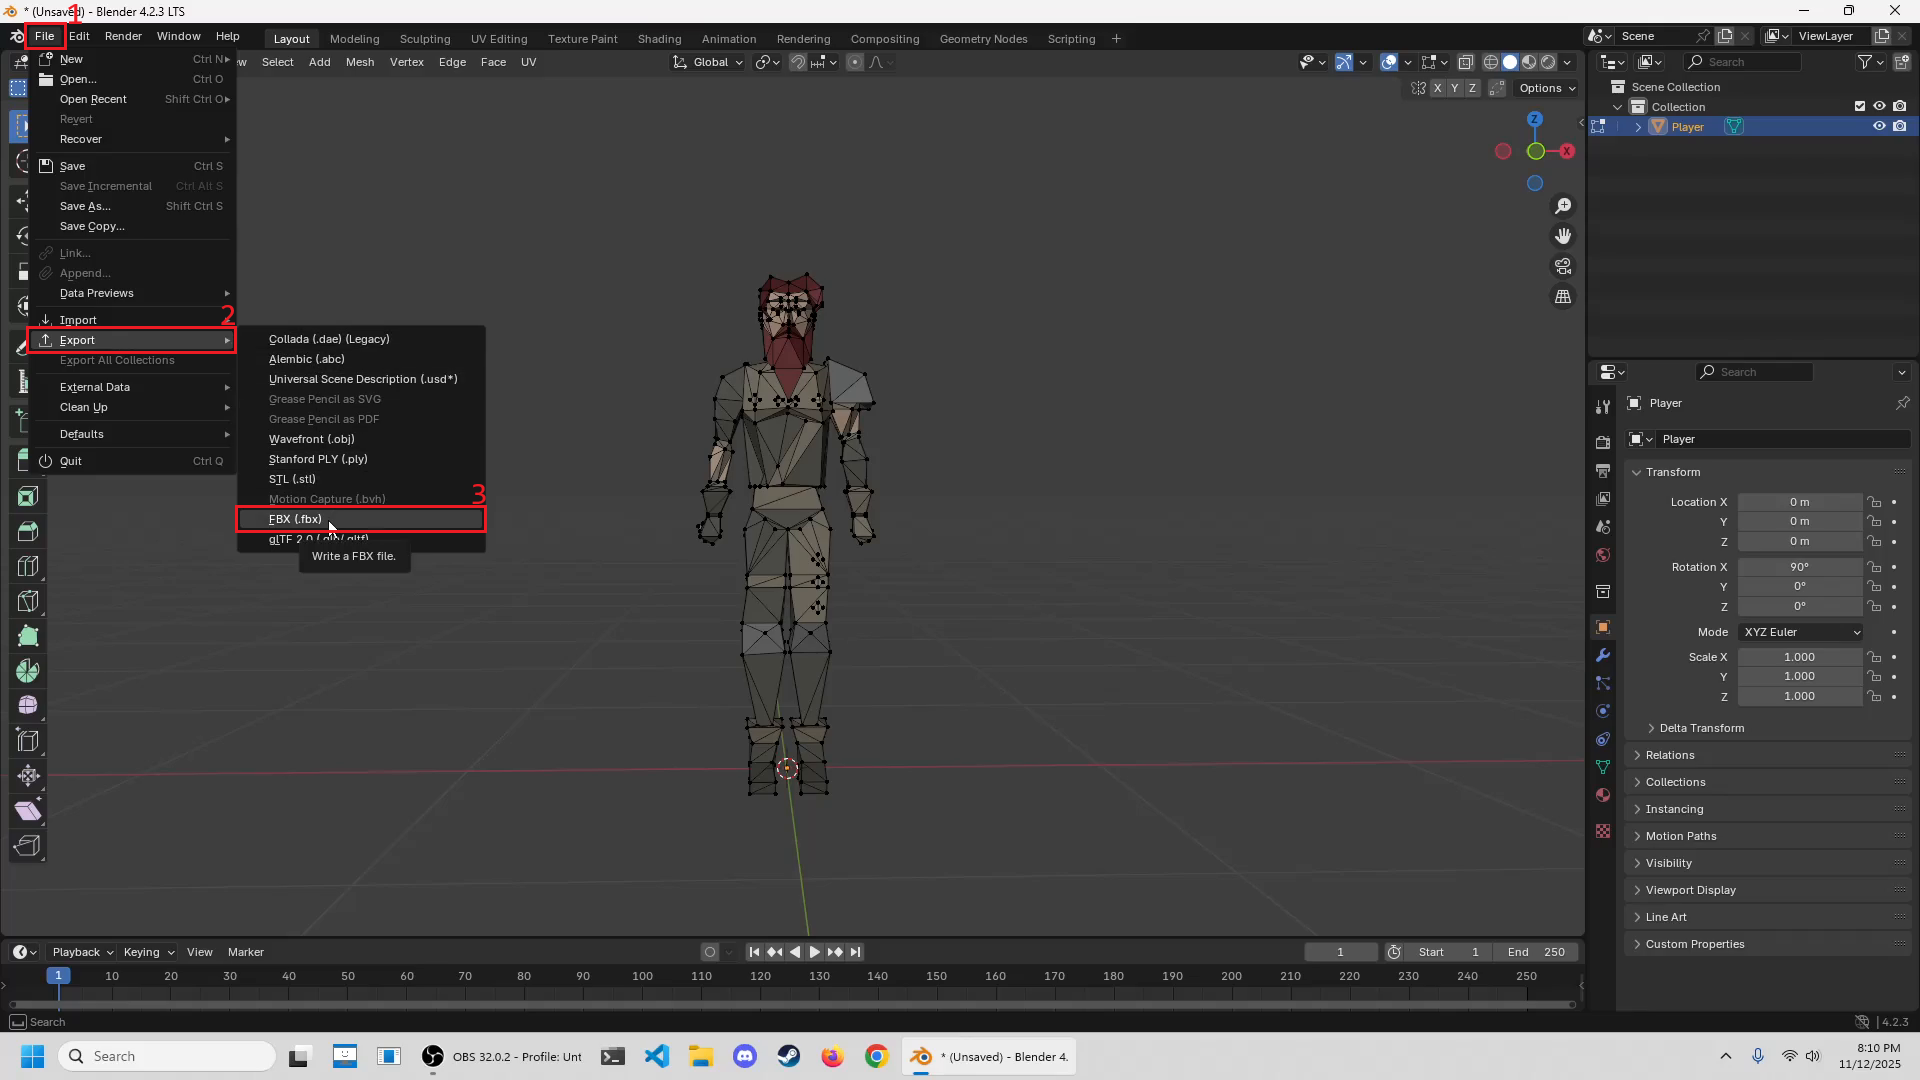Expand the Delta Transform section
The height and width of the screenshot is (1080, 1920).
click(x=1700, y=728)
